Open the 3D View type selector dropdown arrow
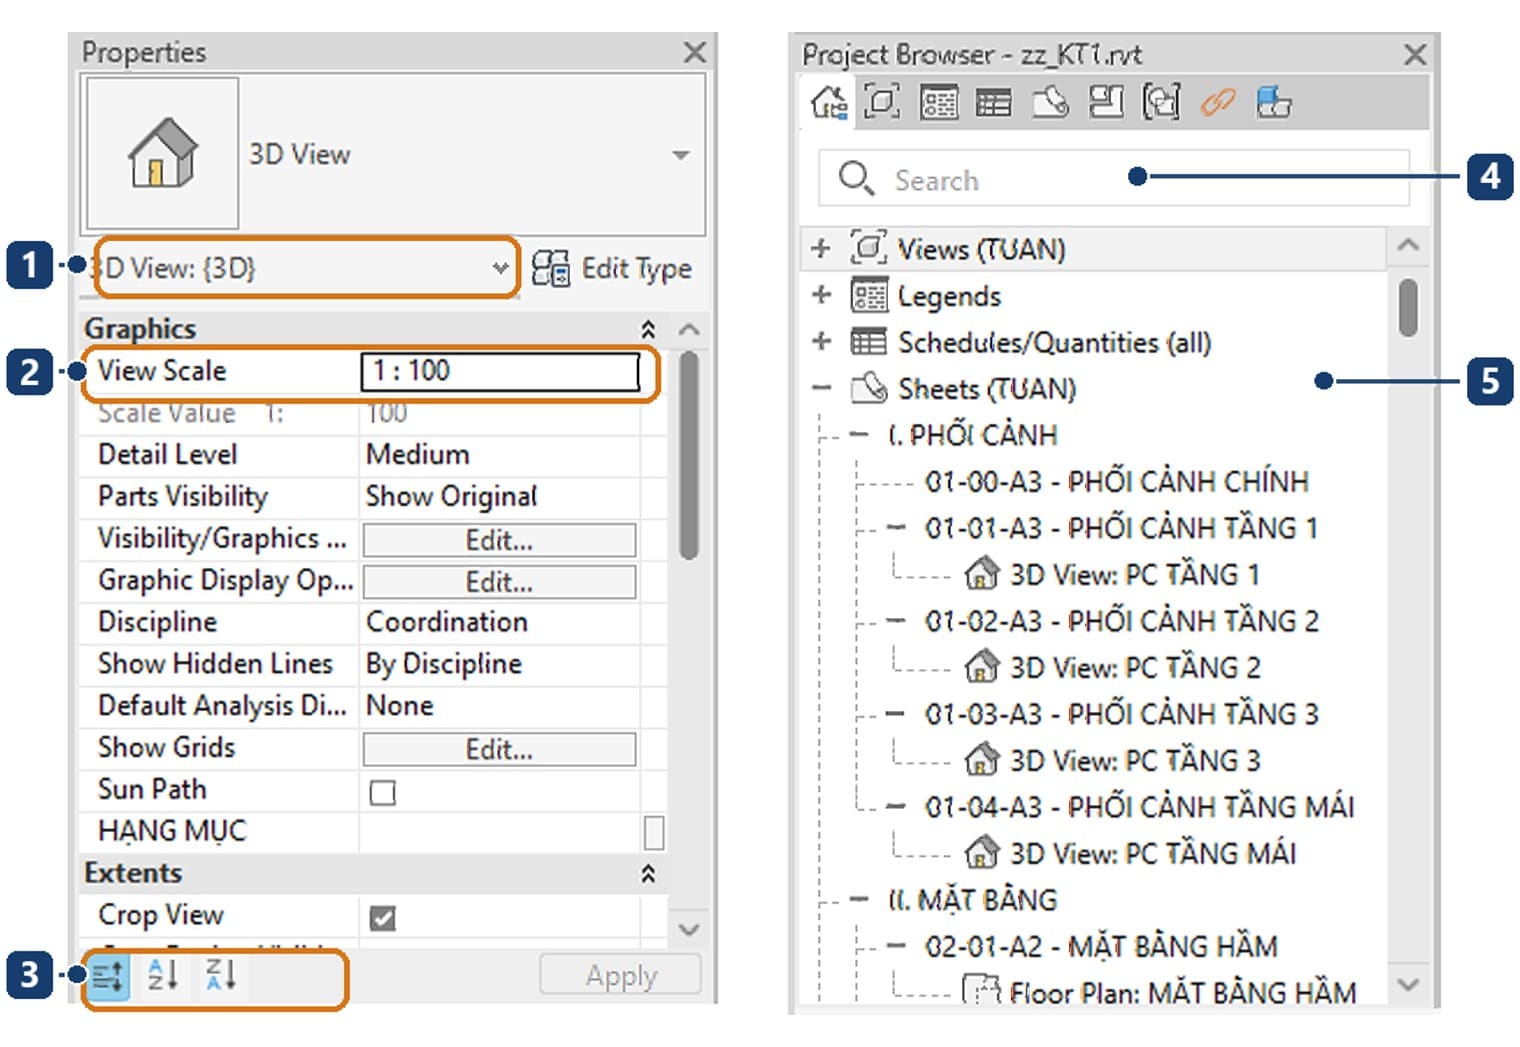The width and height of the screenshot is (1520, 1047). (x=681, y=155)
